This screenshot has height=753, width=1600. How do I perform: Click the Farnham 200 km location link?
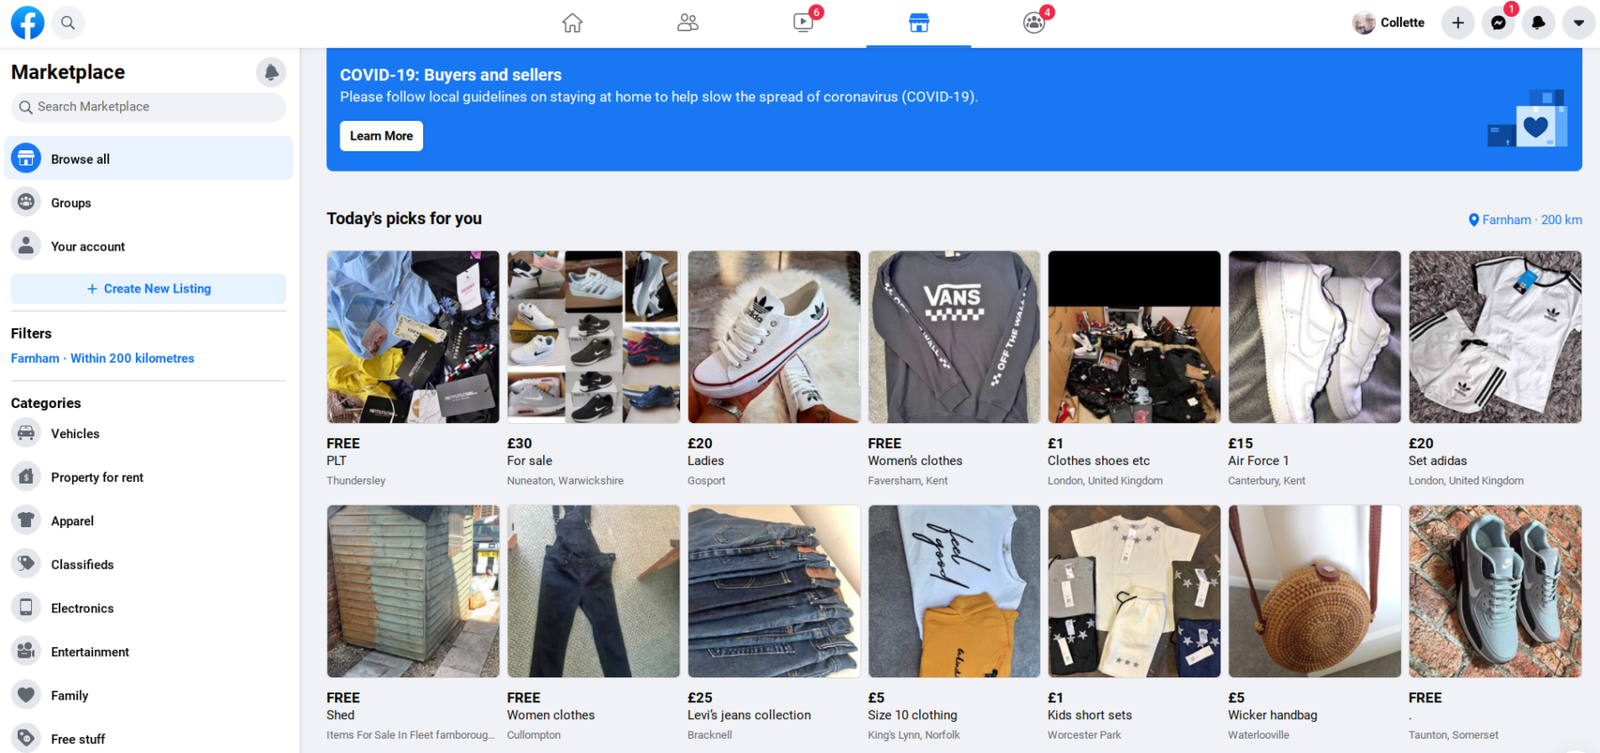pyautogui.click(x=1524, y=220)
